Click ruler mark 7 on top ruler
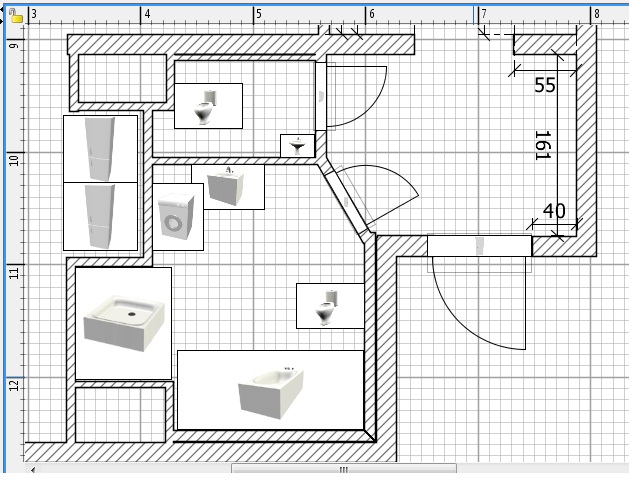This screenshot has width=630, height=480. click(x=484, y=14)
